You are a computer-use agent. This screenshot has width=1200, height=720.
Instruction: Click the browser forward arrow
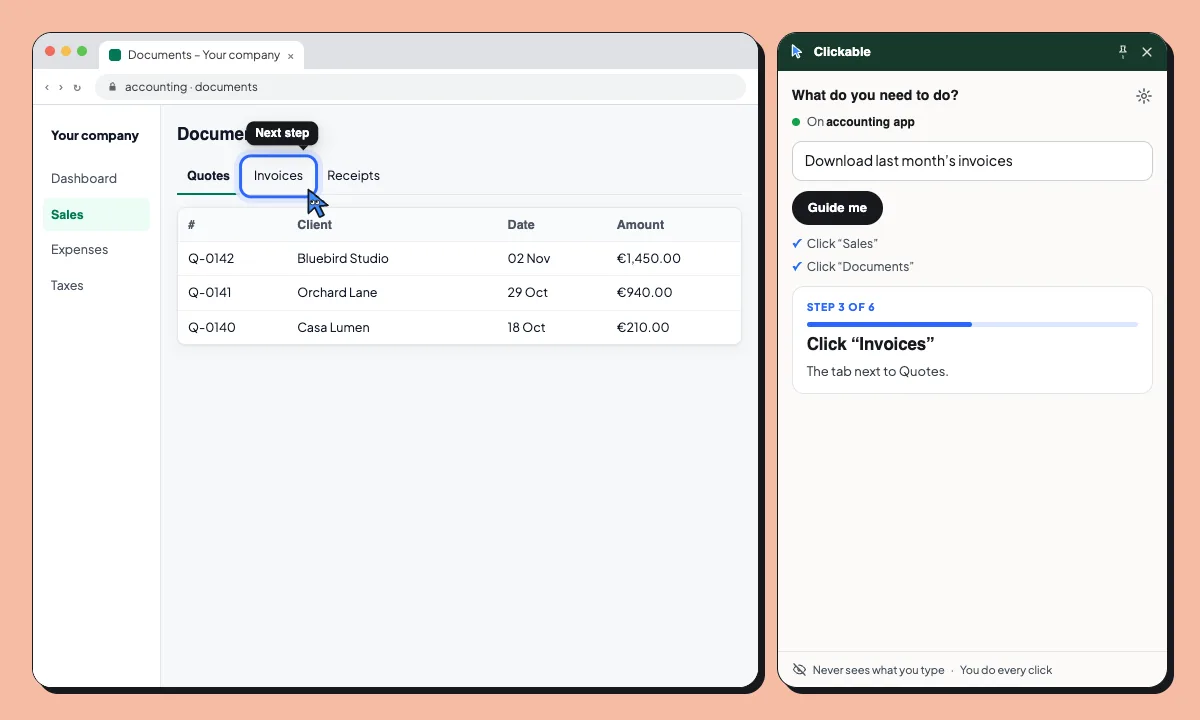pos(61,87)
